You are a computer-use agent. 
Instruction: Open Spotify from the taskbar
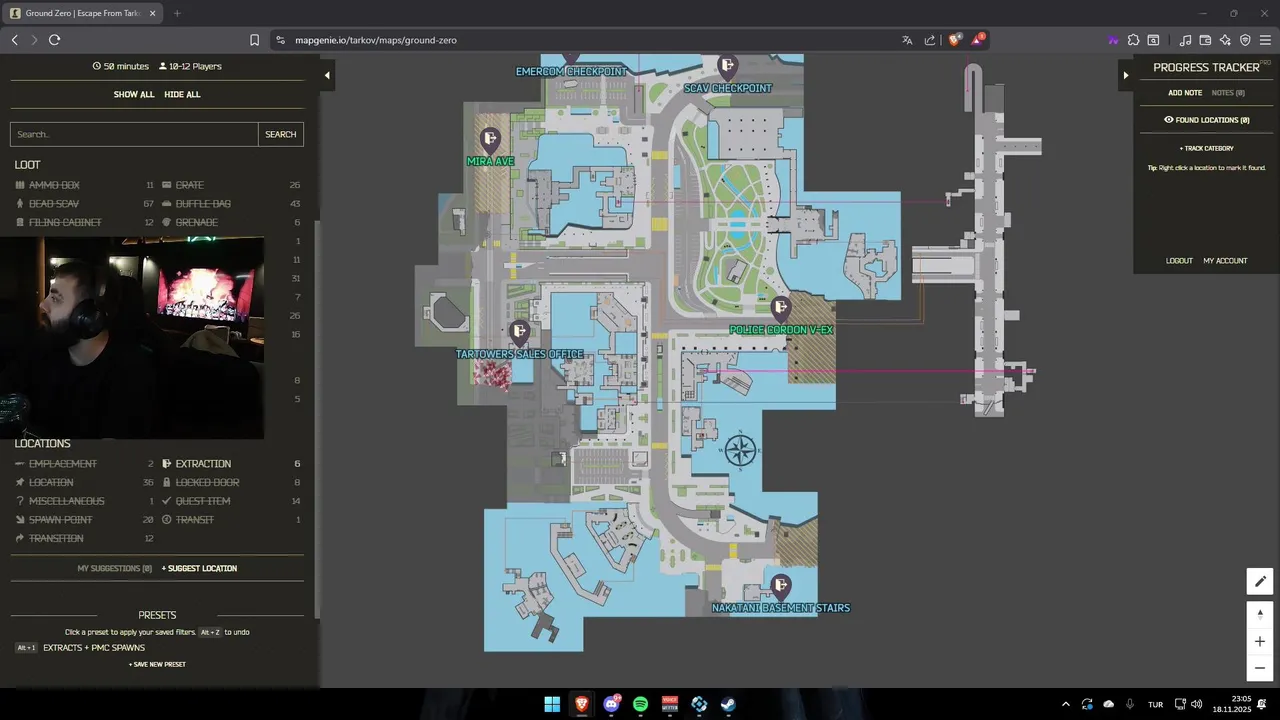click(x=640, y=704)
